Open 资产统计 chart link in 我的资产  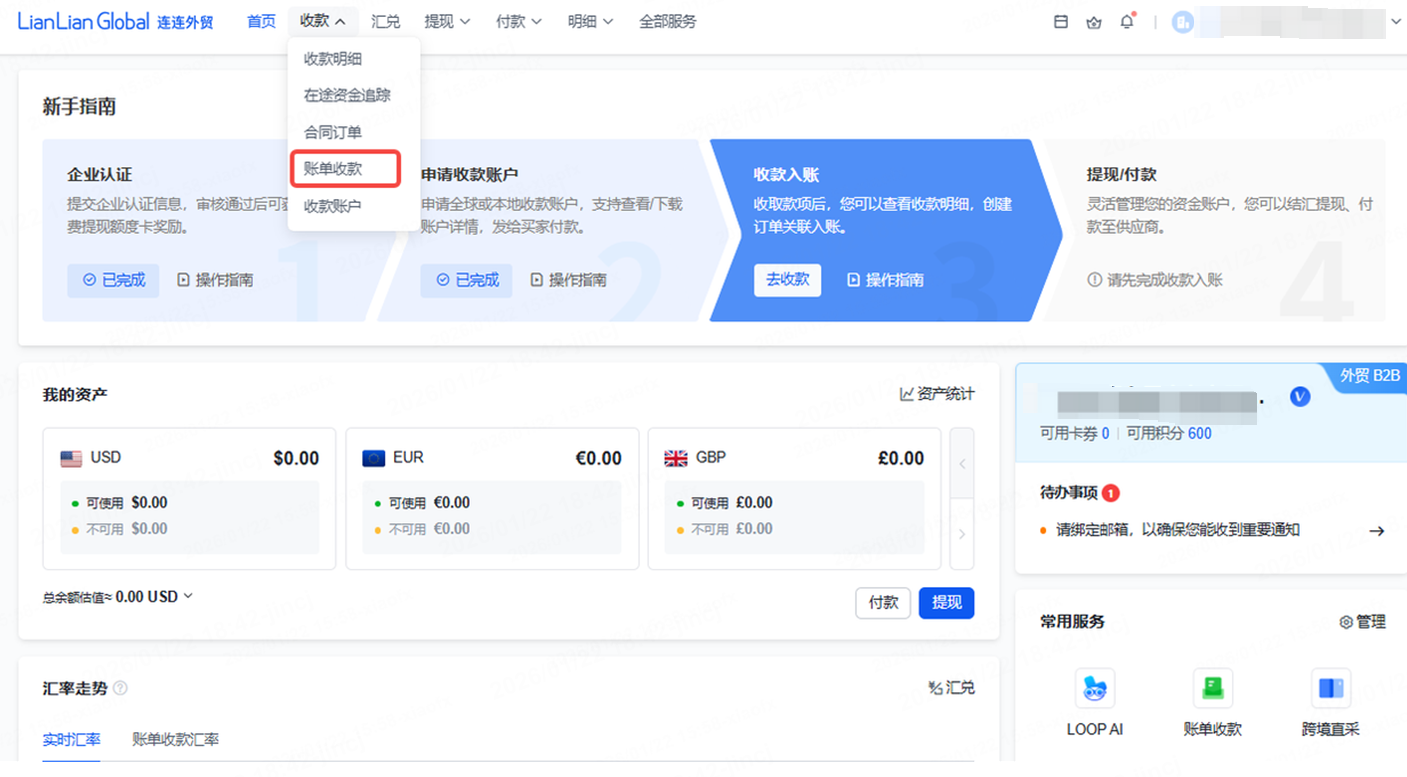click(937, 394)
